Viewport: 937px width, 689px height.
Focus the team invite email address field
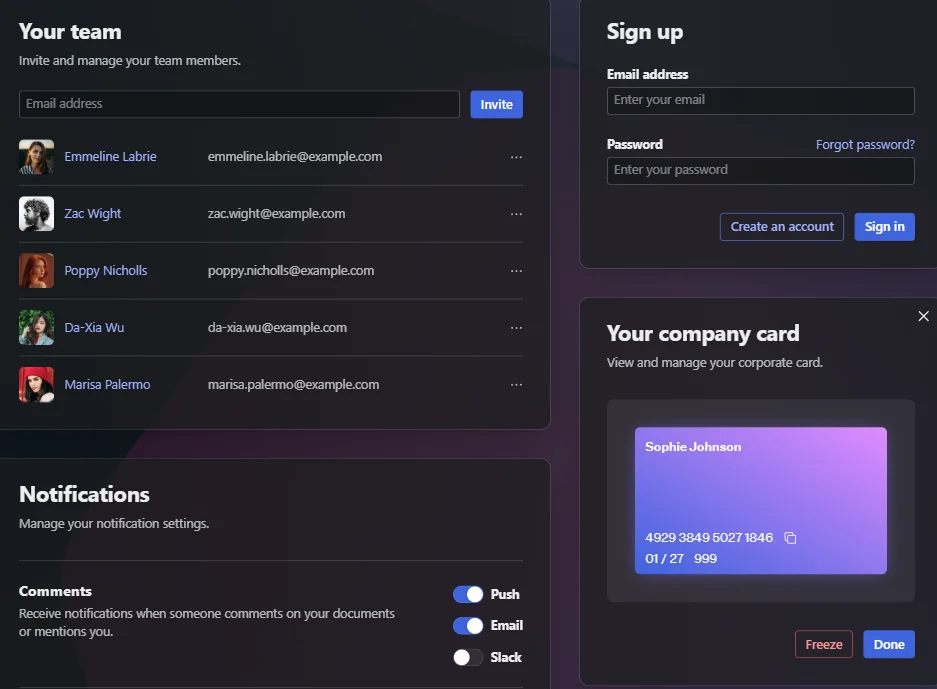click(x=239, y=104)
